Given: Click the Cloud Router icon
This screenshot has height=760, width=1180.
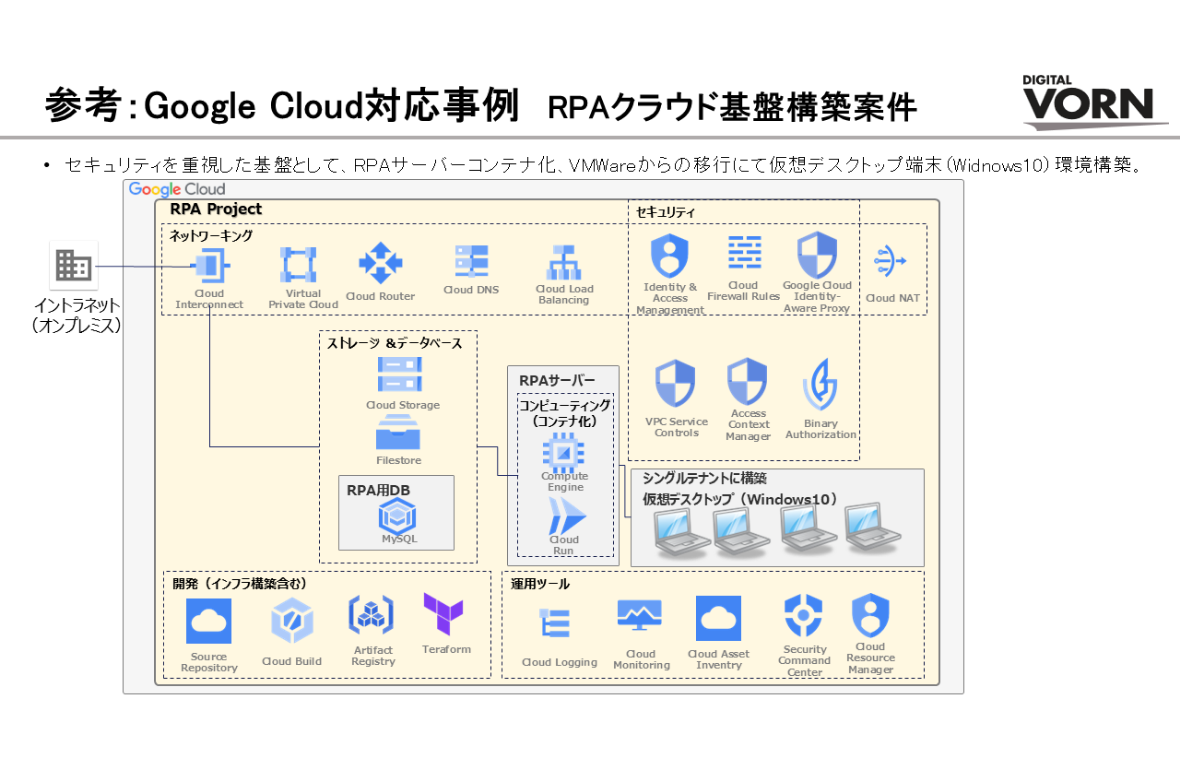Looking at the screenshot, I should (x=381, y=263).
